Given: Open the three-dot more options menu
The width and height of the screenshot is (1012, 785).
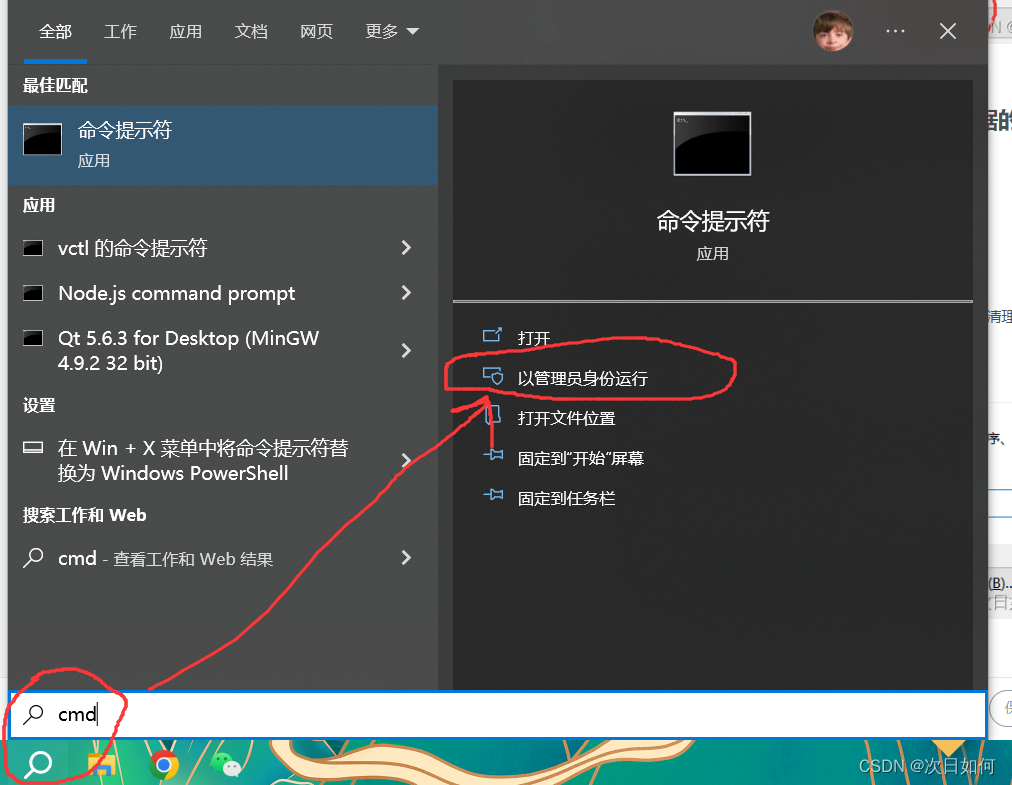Looking at the screenshot, I should (895, 31).
